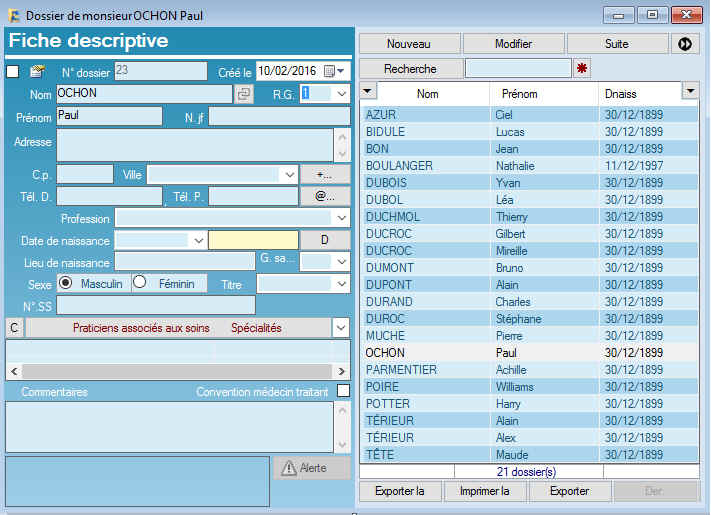Click the link icon next to Nom field
The image size is (711, 515).
(244, 94)
